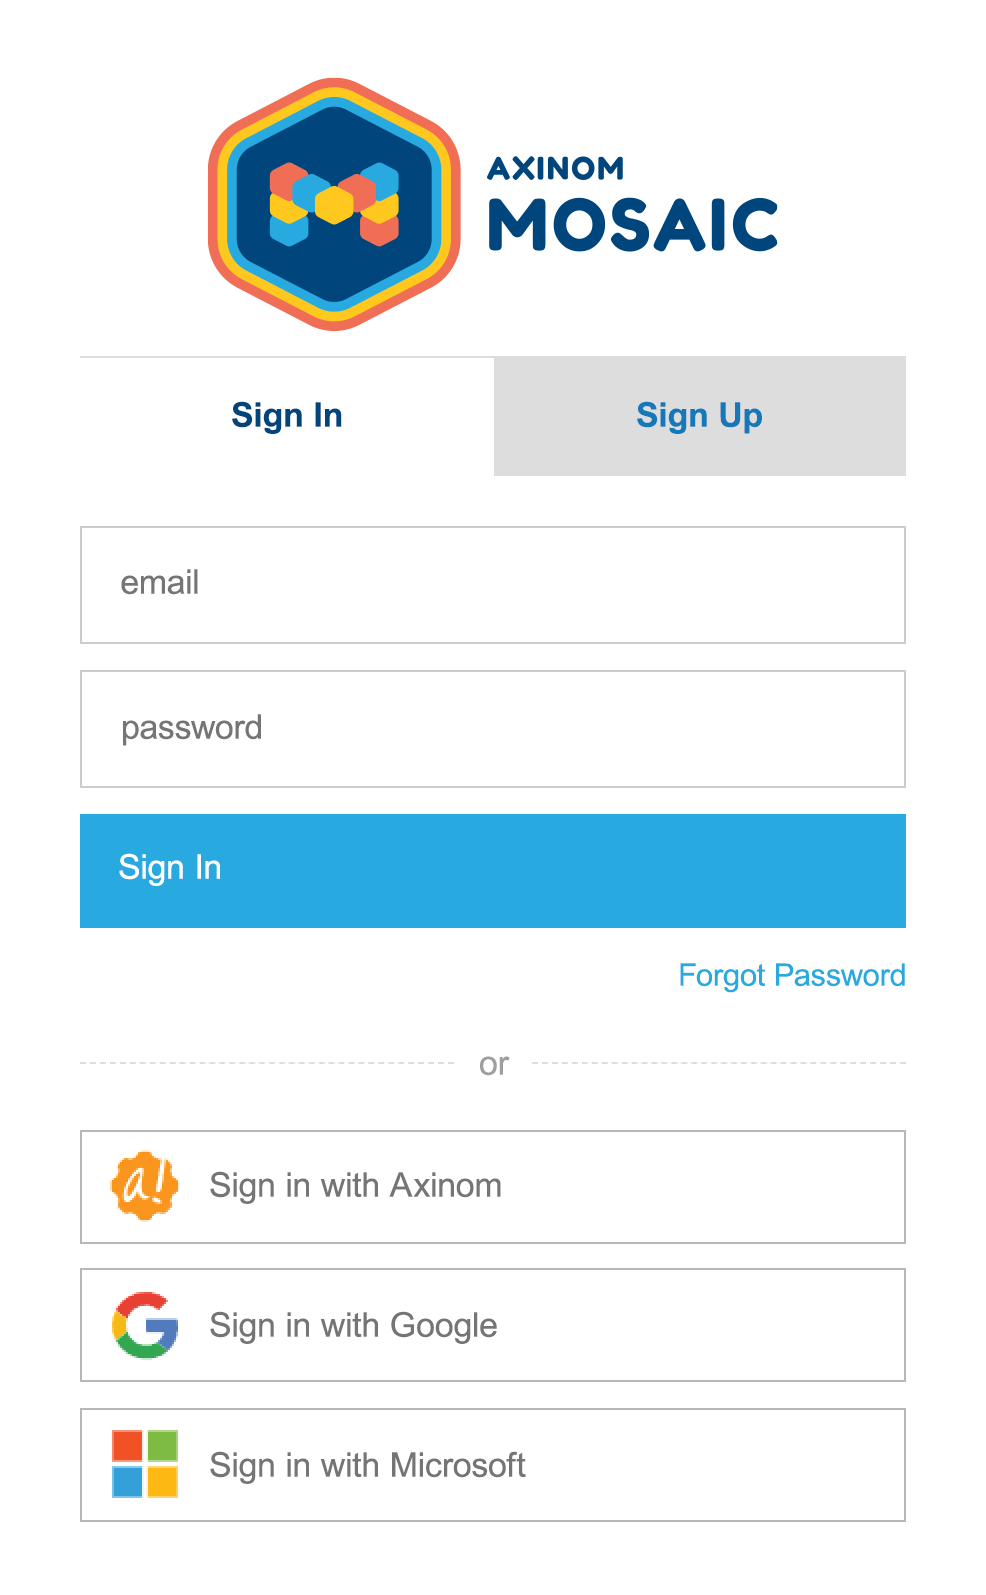
Task: Select the Sign in with Google label
Action: point(354,1326)
